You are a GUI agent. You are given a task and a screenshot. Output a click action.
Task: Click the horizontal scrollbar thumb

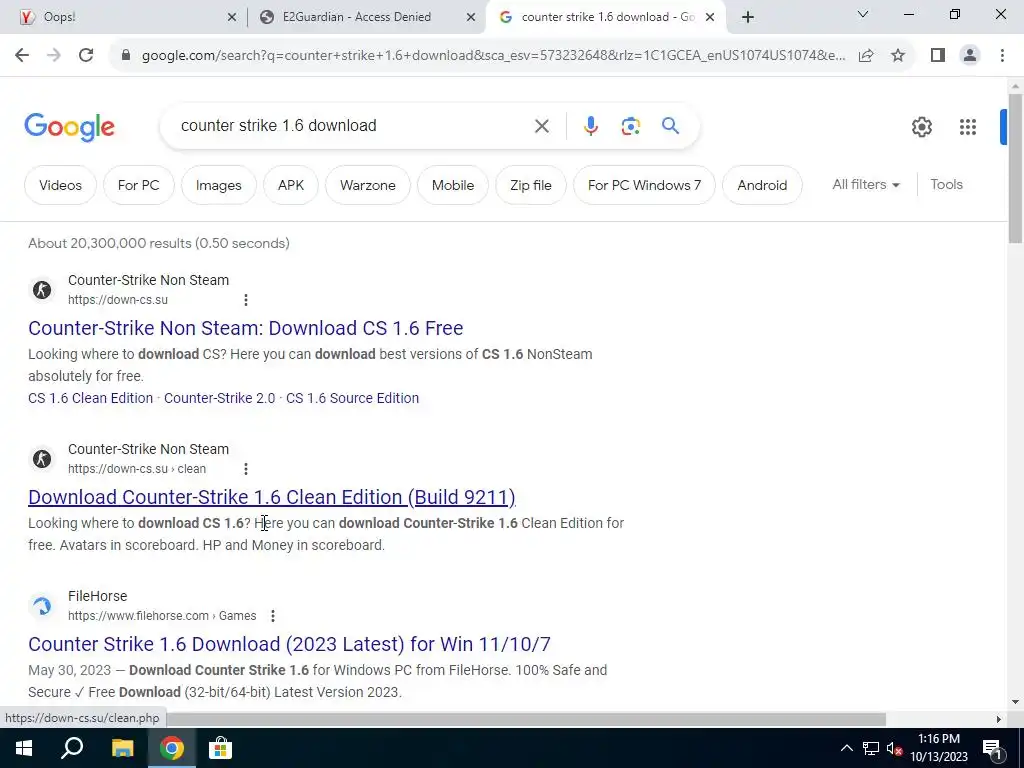pyautogui.click(x=526, y=719)
